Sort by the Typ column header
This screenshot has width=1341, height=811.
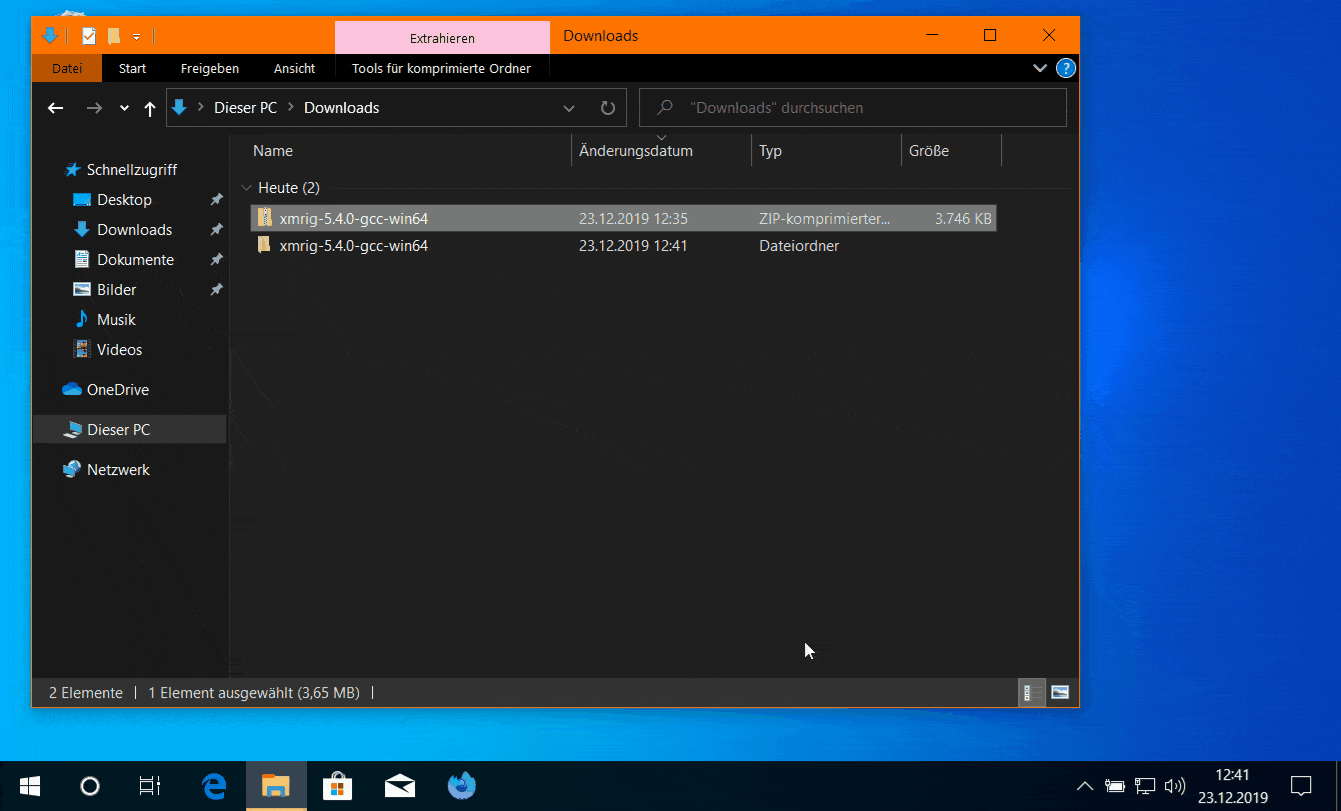pos(826,151)
